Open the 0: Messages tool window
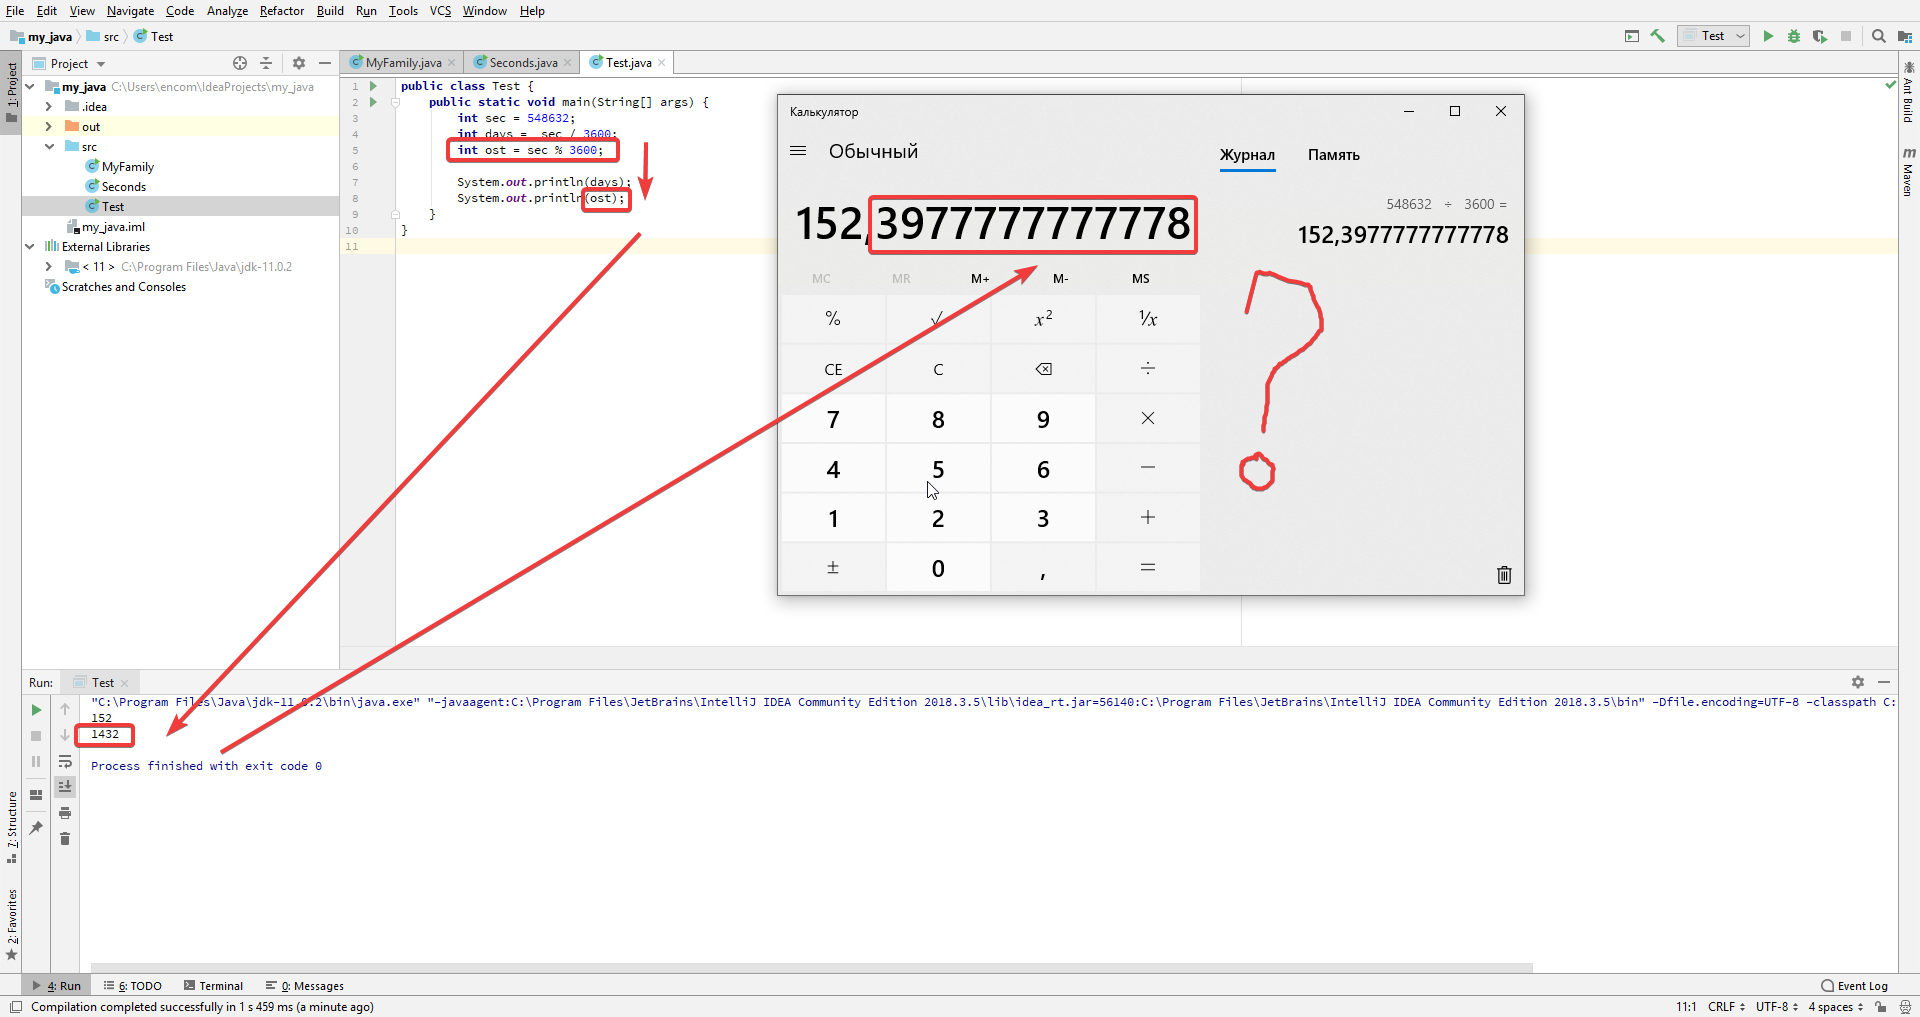The width and height of the screenshot is (1920, 1017). pos(305,986)
